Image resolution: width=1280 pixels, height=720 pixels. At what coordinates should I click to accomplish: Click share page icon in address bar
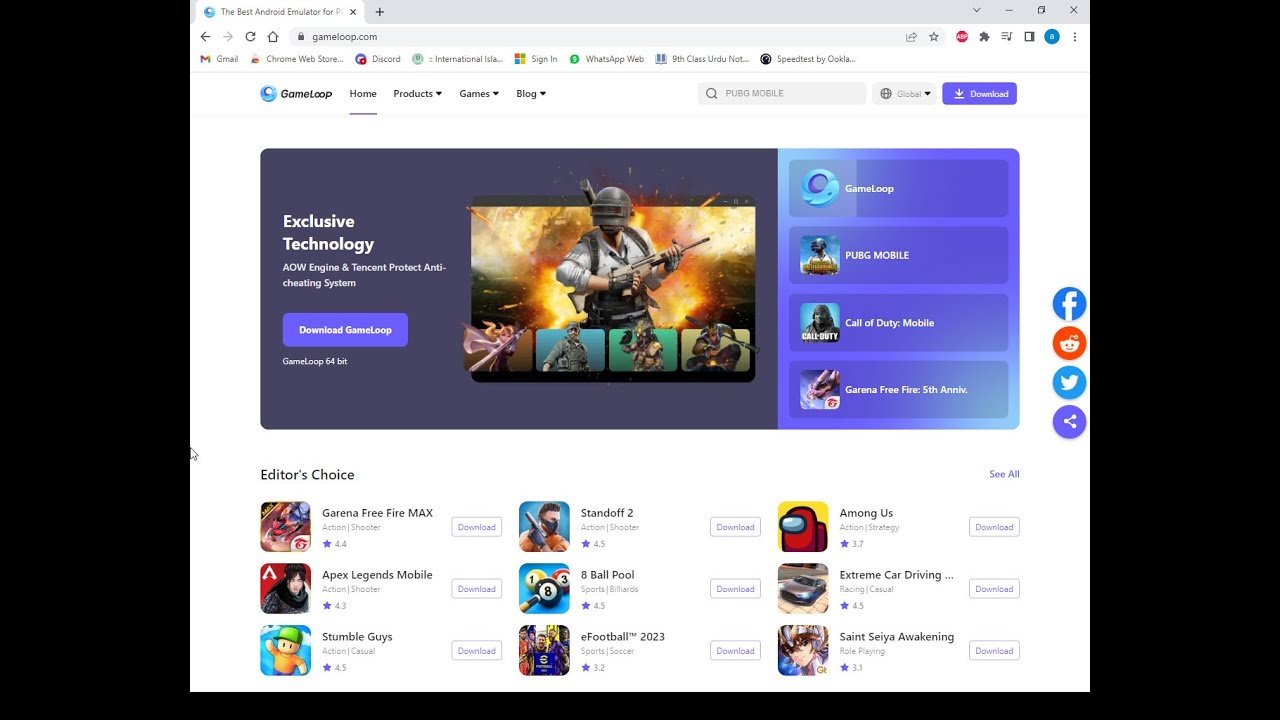pos(911,37)
